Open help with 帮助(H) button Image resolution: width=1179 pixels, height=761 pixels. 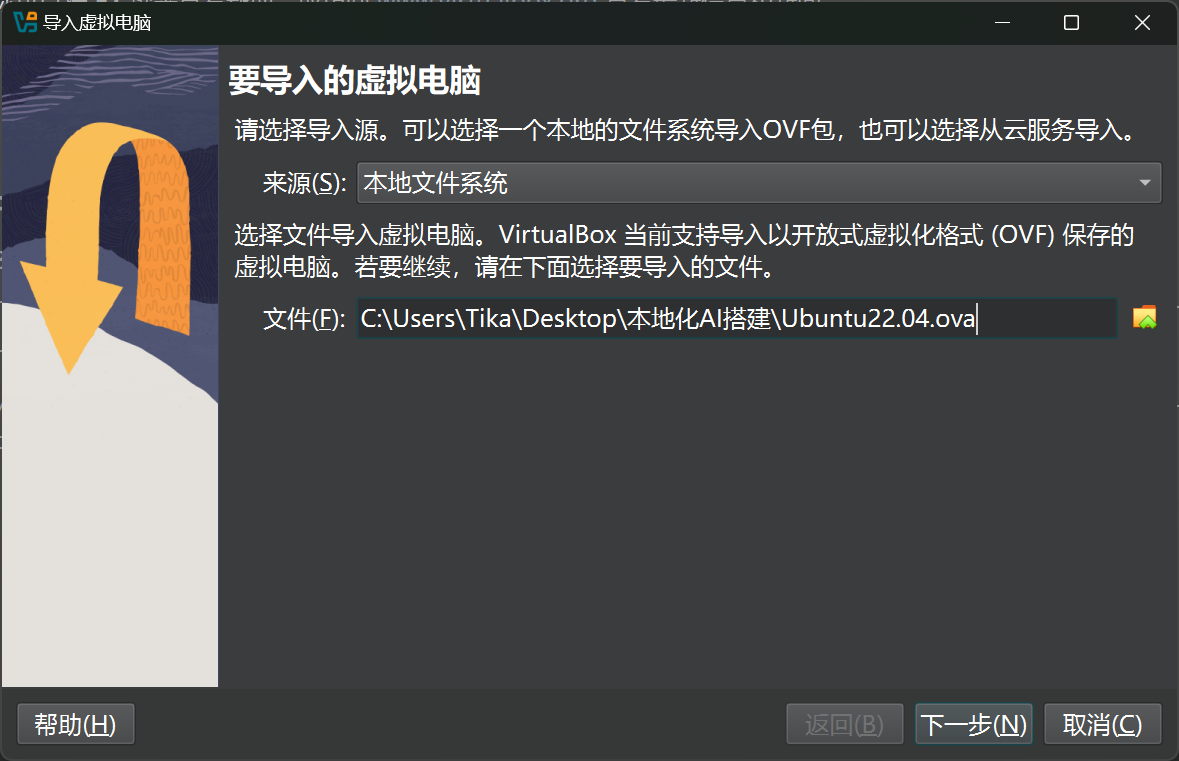75,724
